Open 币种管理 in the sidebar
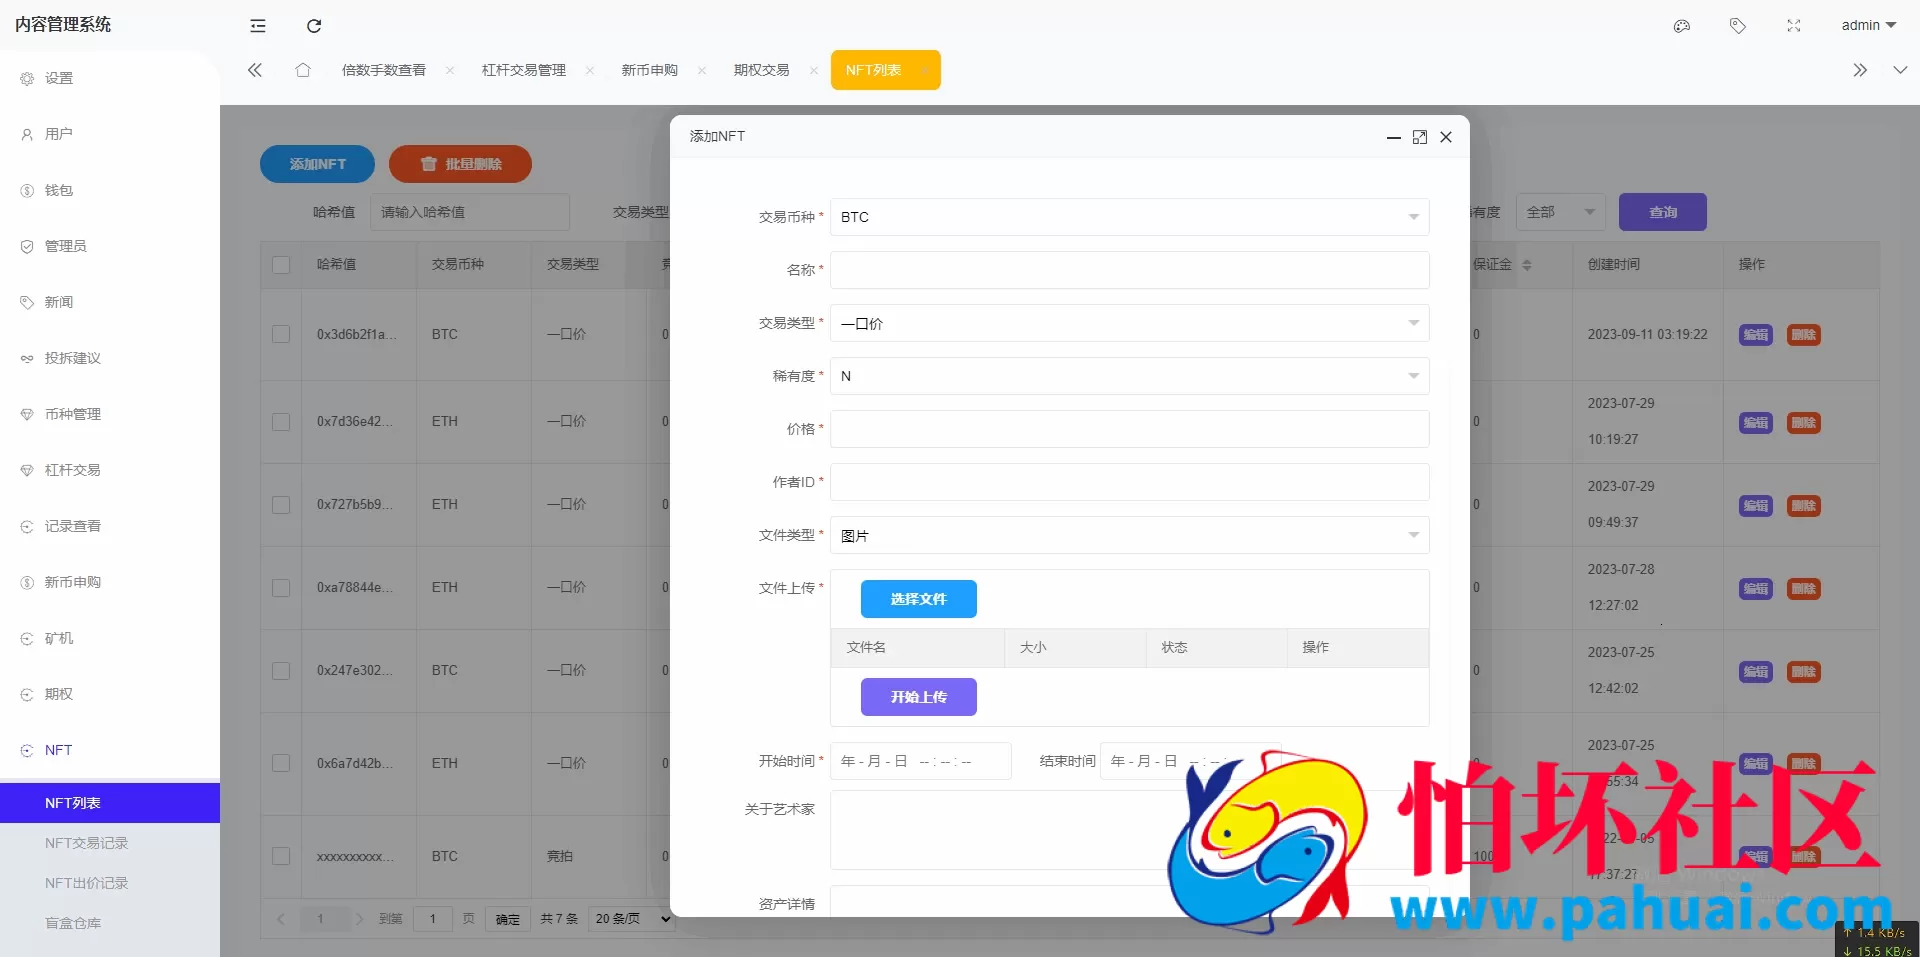1920x957 pixels. coord(110,414)
